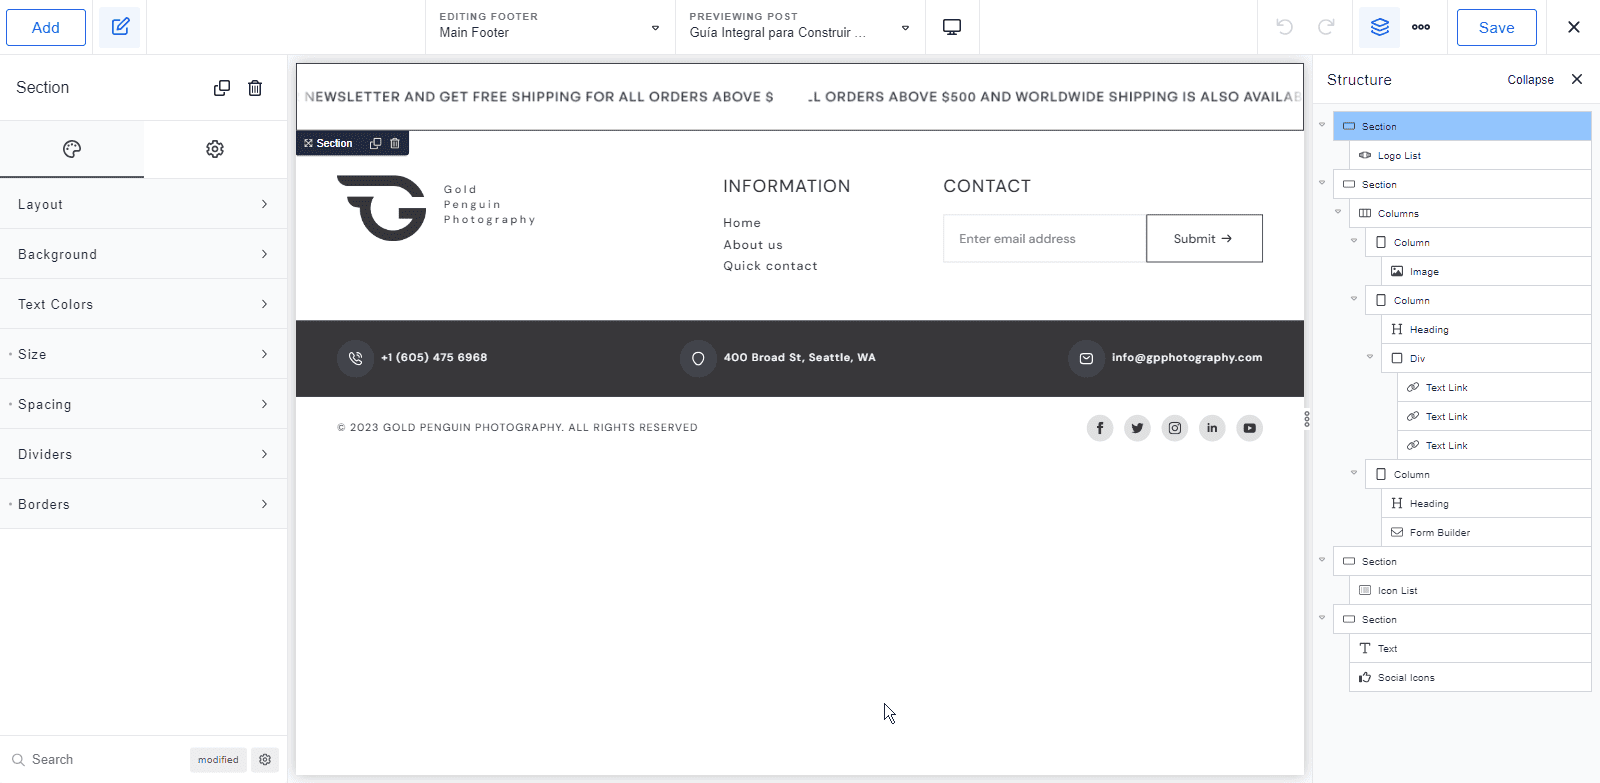Click the YouTube social icon in footer
The width and height of the screenshot is (1600, 783).
(1249, 428)
